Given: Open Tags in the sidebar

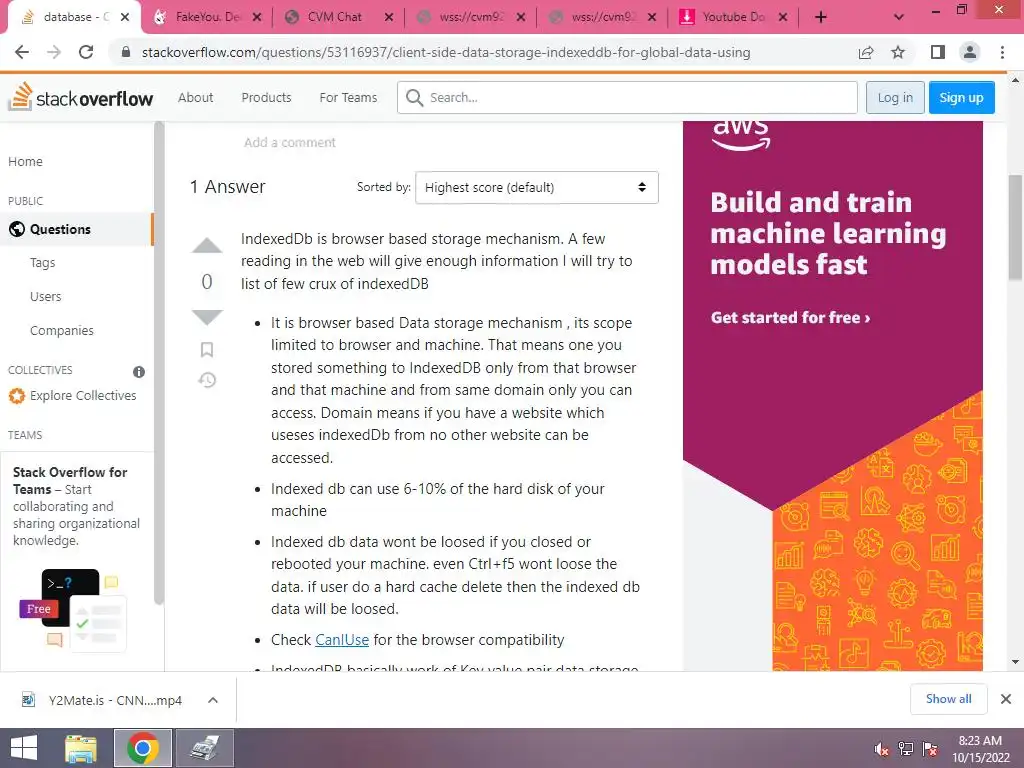Looking at the screenshot, I should [42, 263].
